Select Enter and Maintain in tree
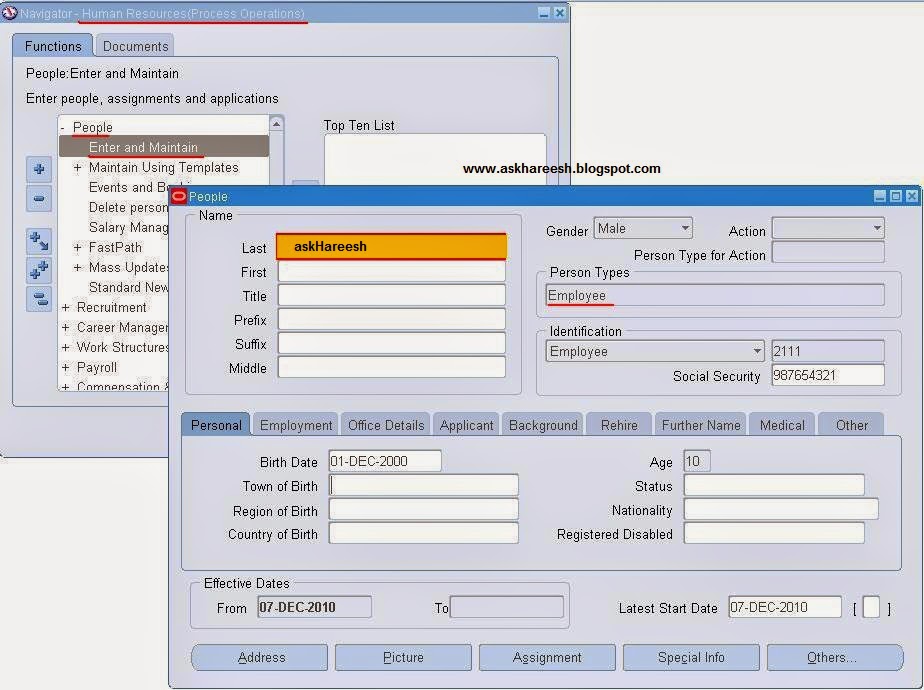The image size is (924, 690). (164, 147)
